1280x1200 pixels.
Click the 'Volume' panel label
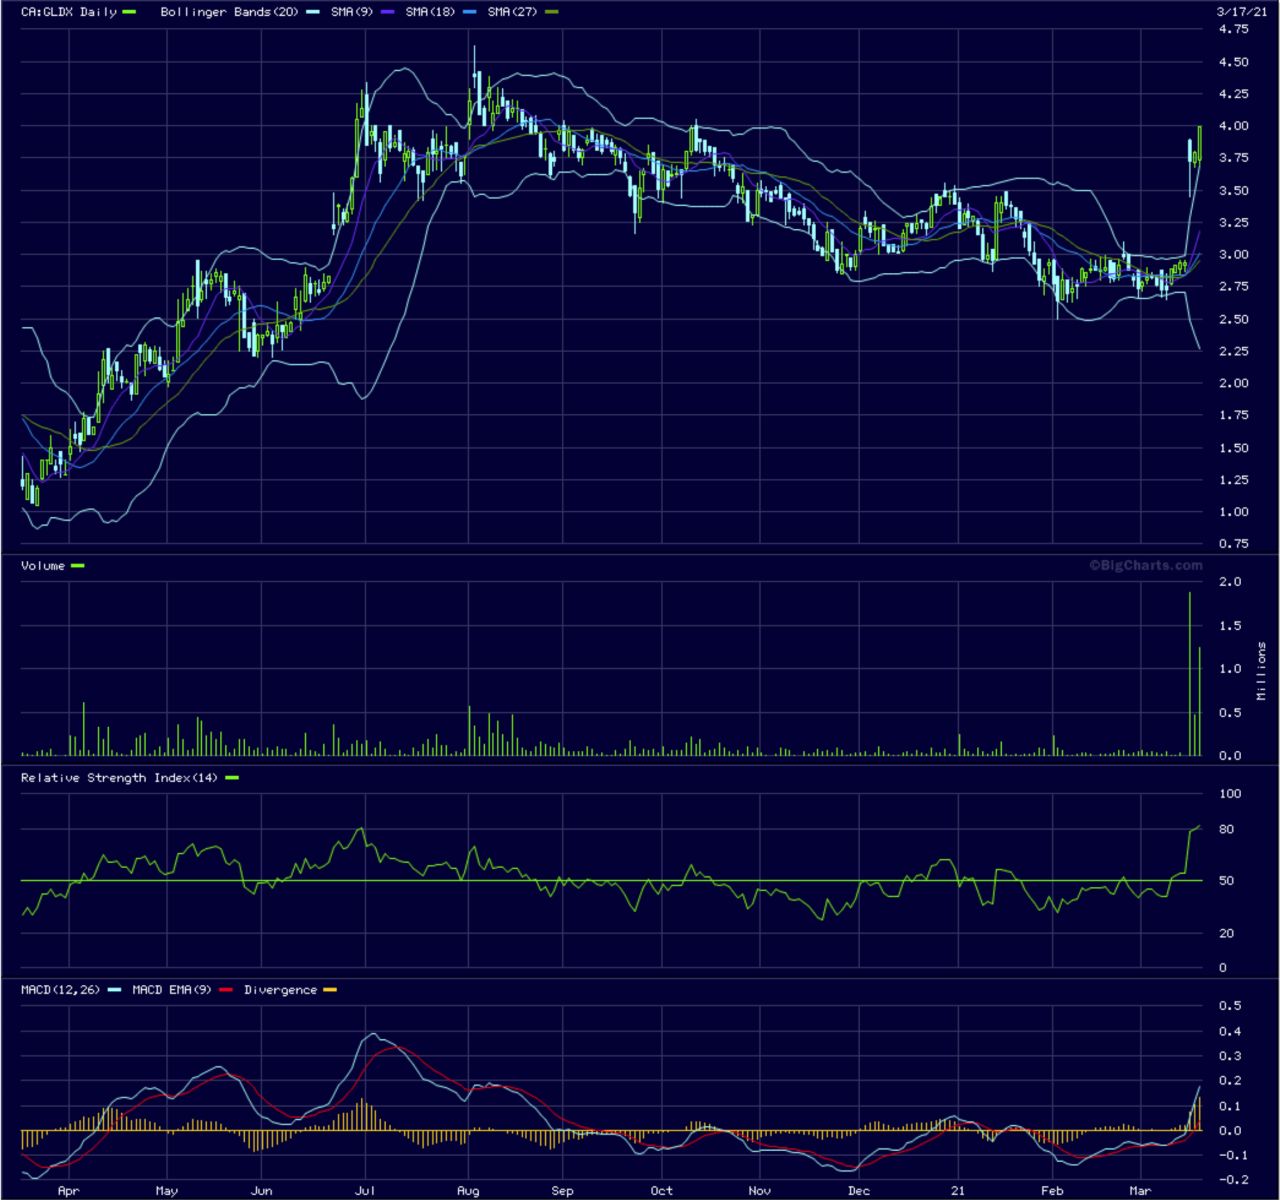pos(43,566)
